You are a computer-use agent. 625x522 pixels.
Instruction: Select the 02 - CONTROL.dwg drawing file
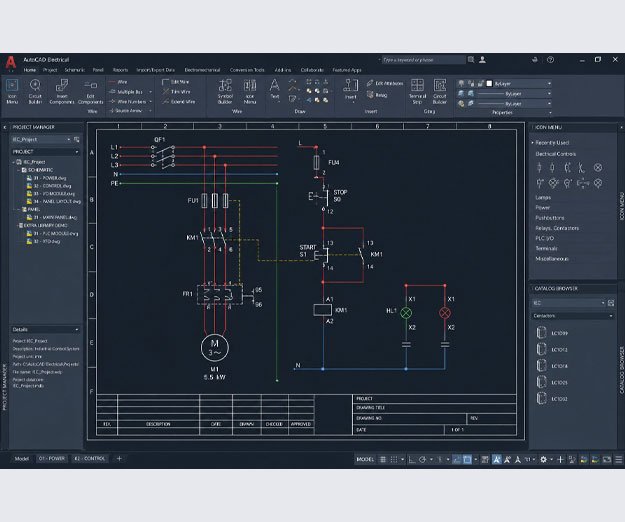point(49,186)
